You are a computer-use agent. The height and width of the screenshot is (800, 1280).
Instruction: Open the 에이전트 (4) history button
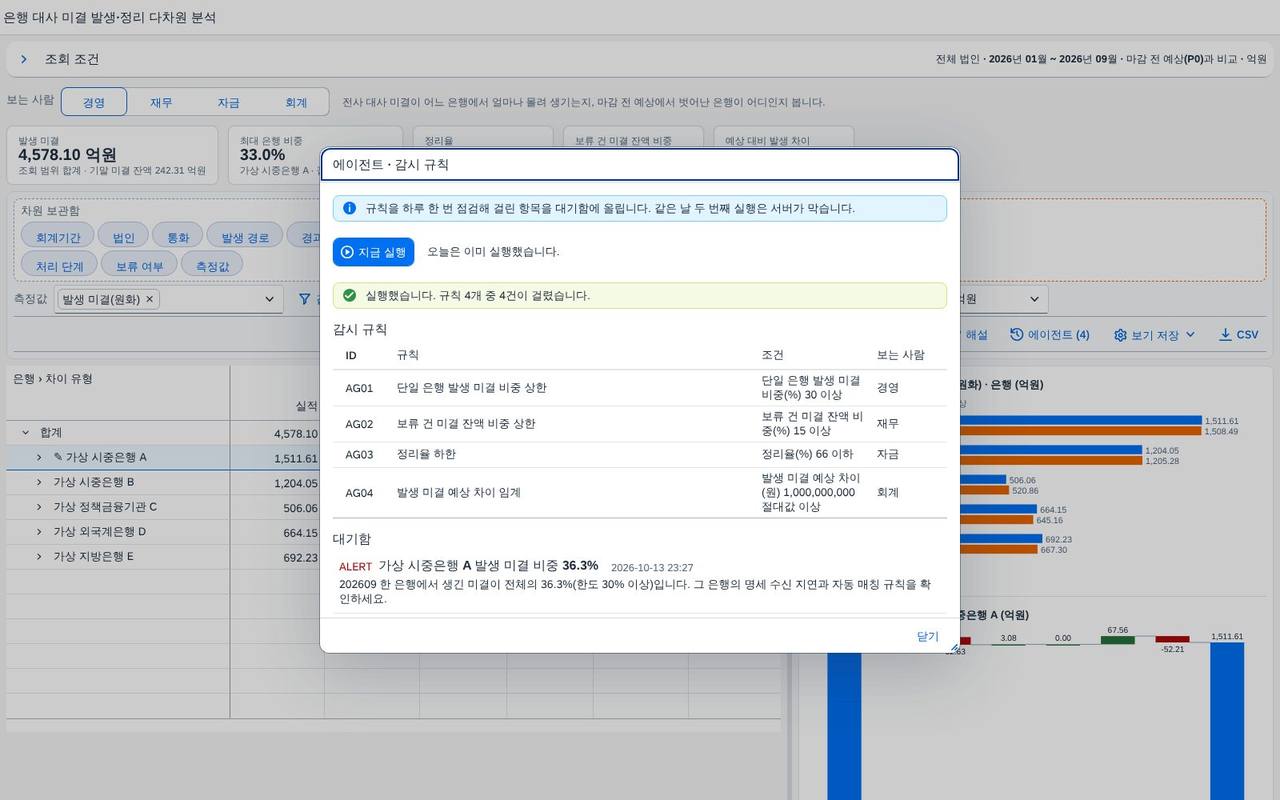(1050, 335)
